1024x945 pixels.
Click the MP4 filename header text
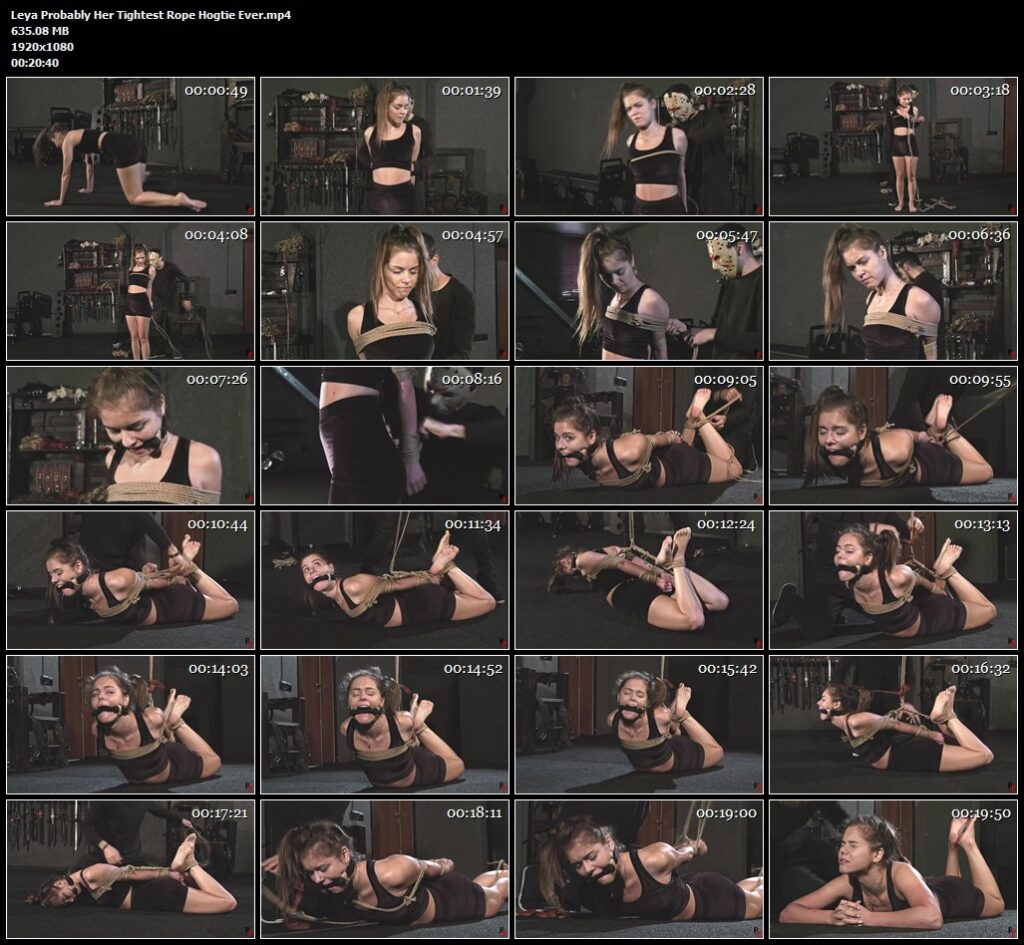pyautogui.click(x=148, y=15)
